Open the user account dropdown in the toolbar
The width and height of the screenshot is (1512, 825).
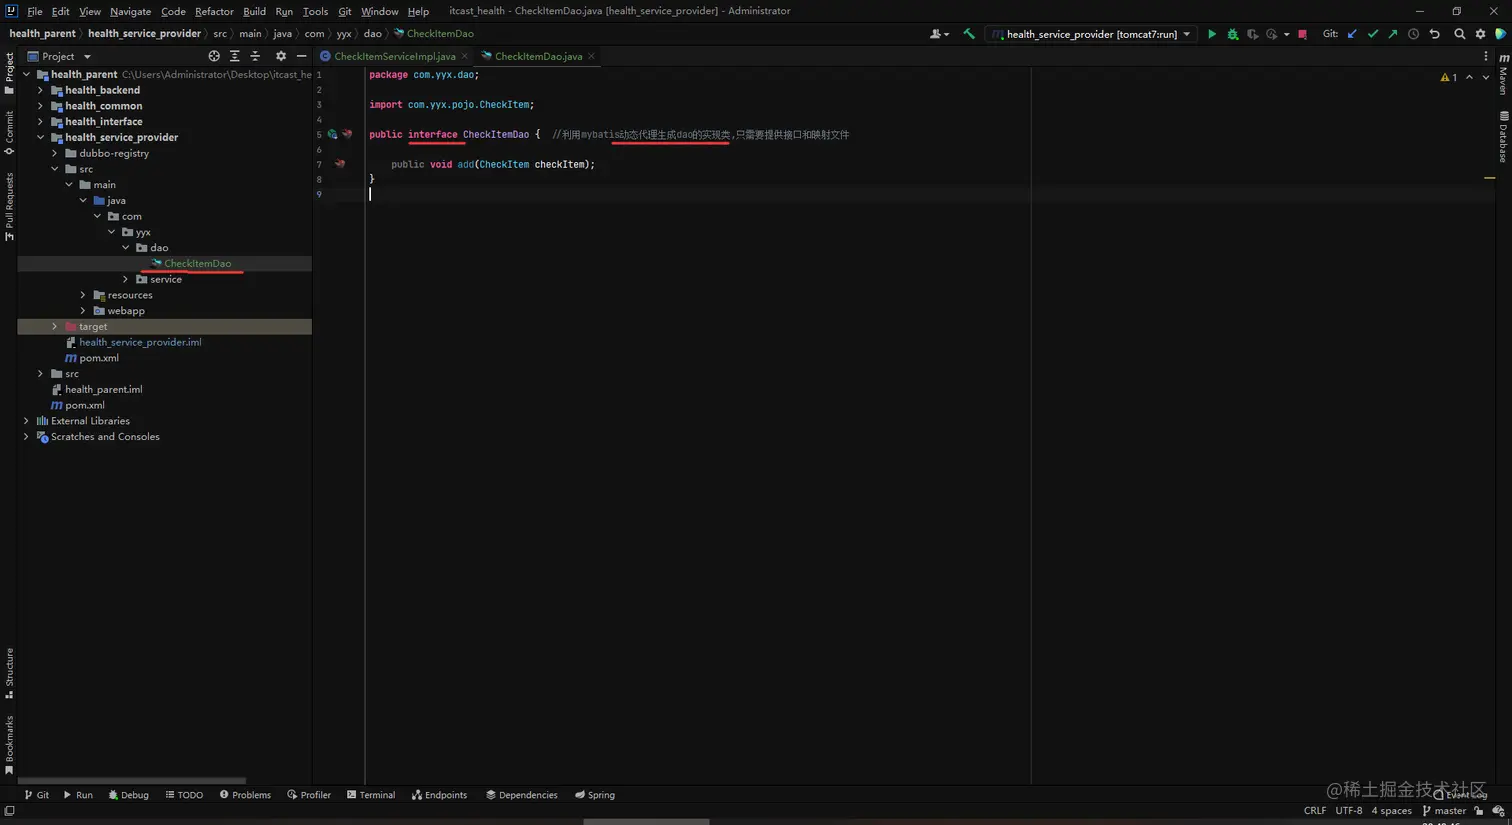point(940,34)
